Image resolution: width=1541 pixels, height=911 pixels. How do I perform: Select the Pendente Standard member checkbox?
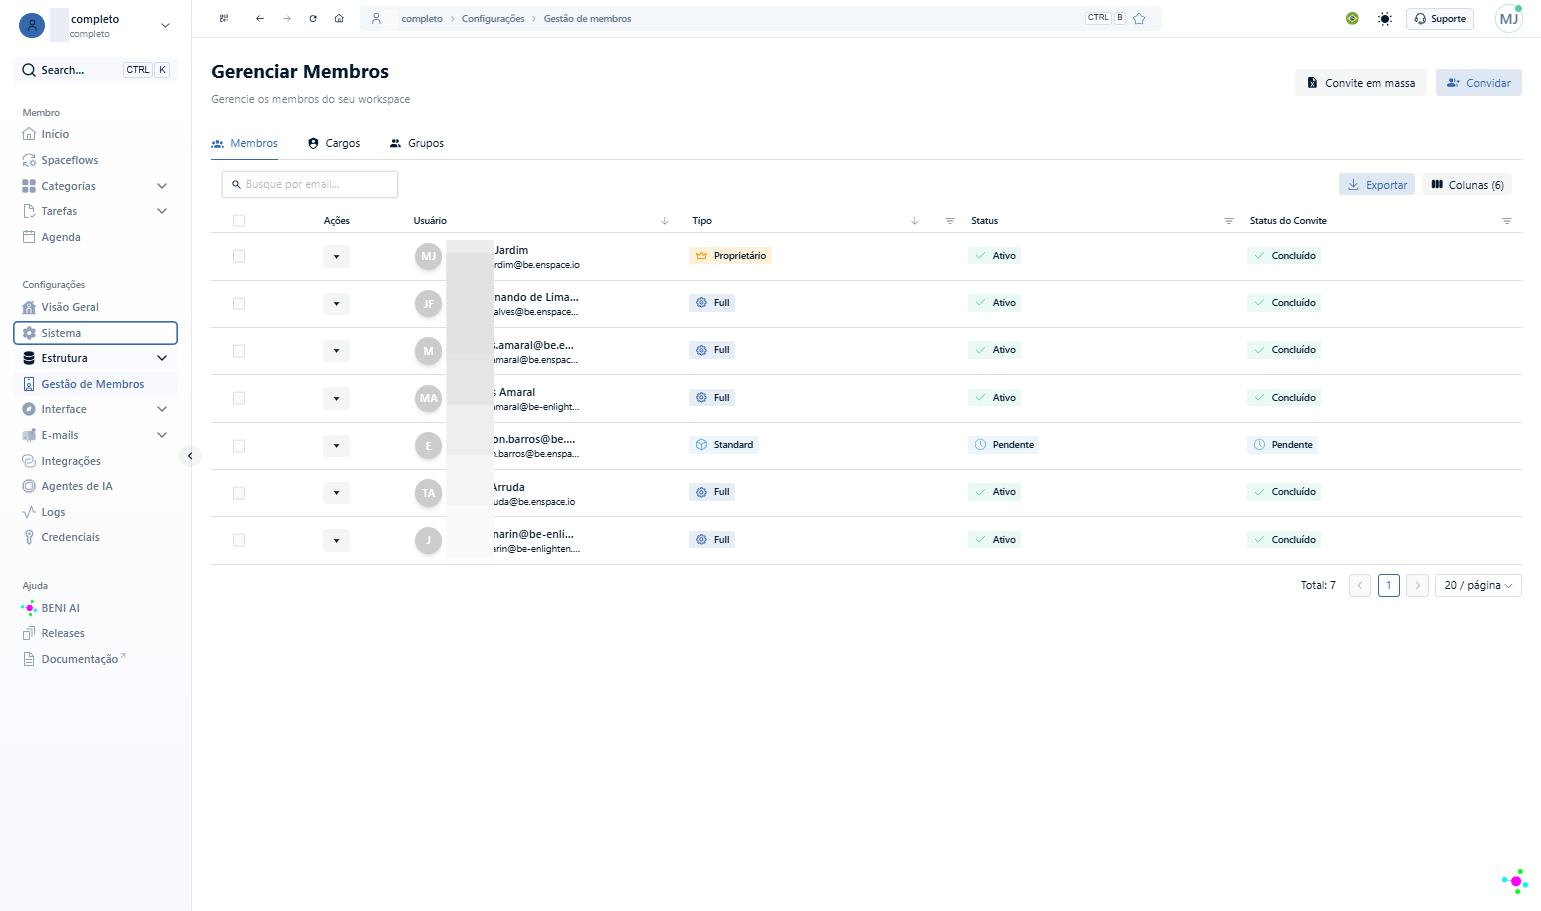(x=239, y=446)
